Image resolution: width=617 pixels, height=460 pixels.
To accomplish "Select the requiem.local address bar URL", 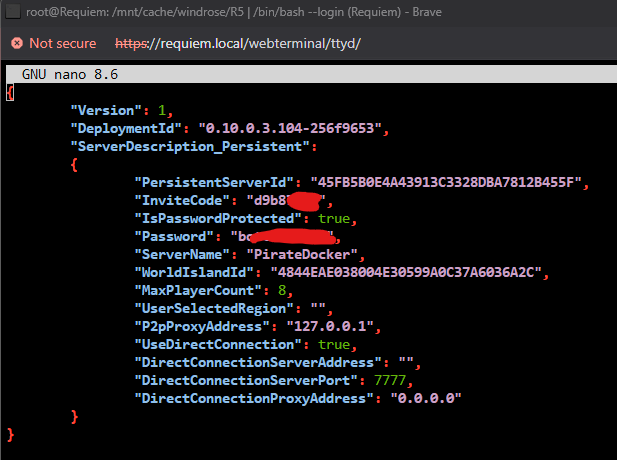I will (238, 43).
